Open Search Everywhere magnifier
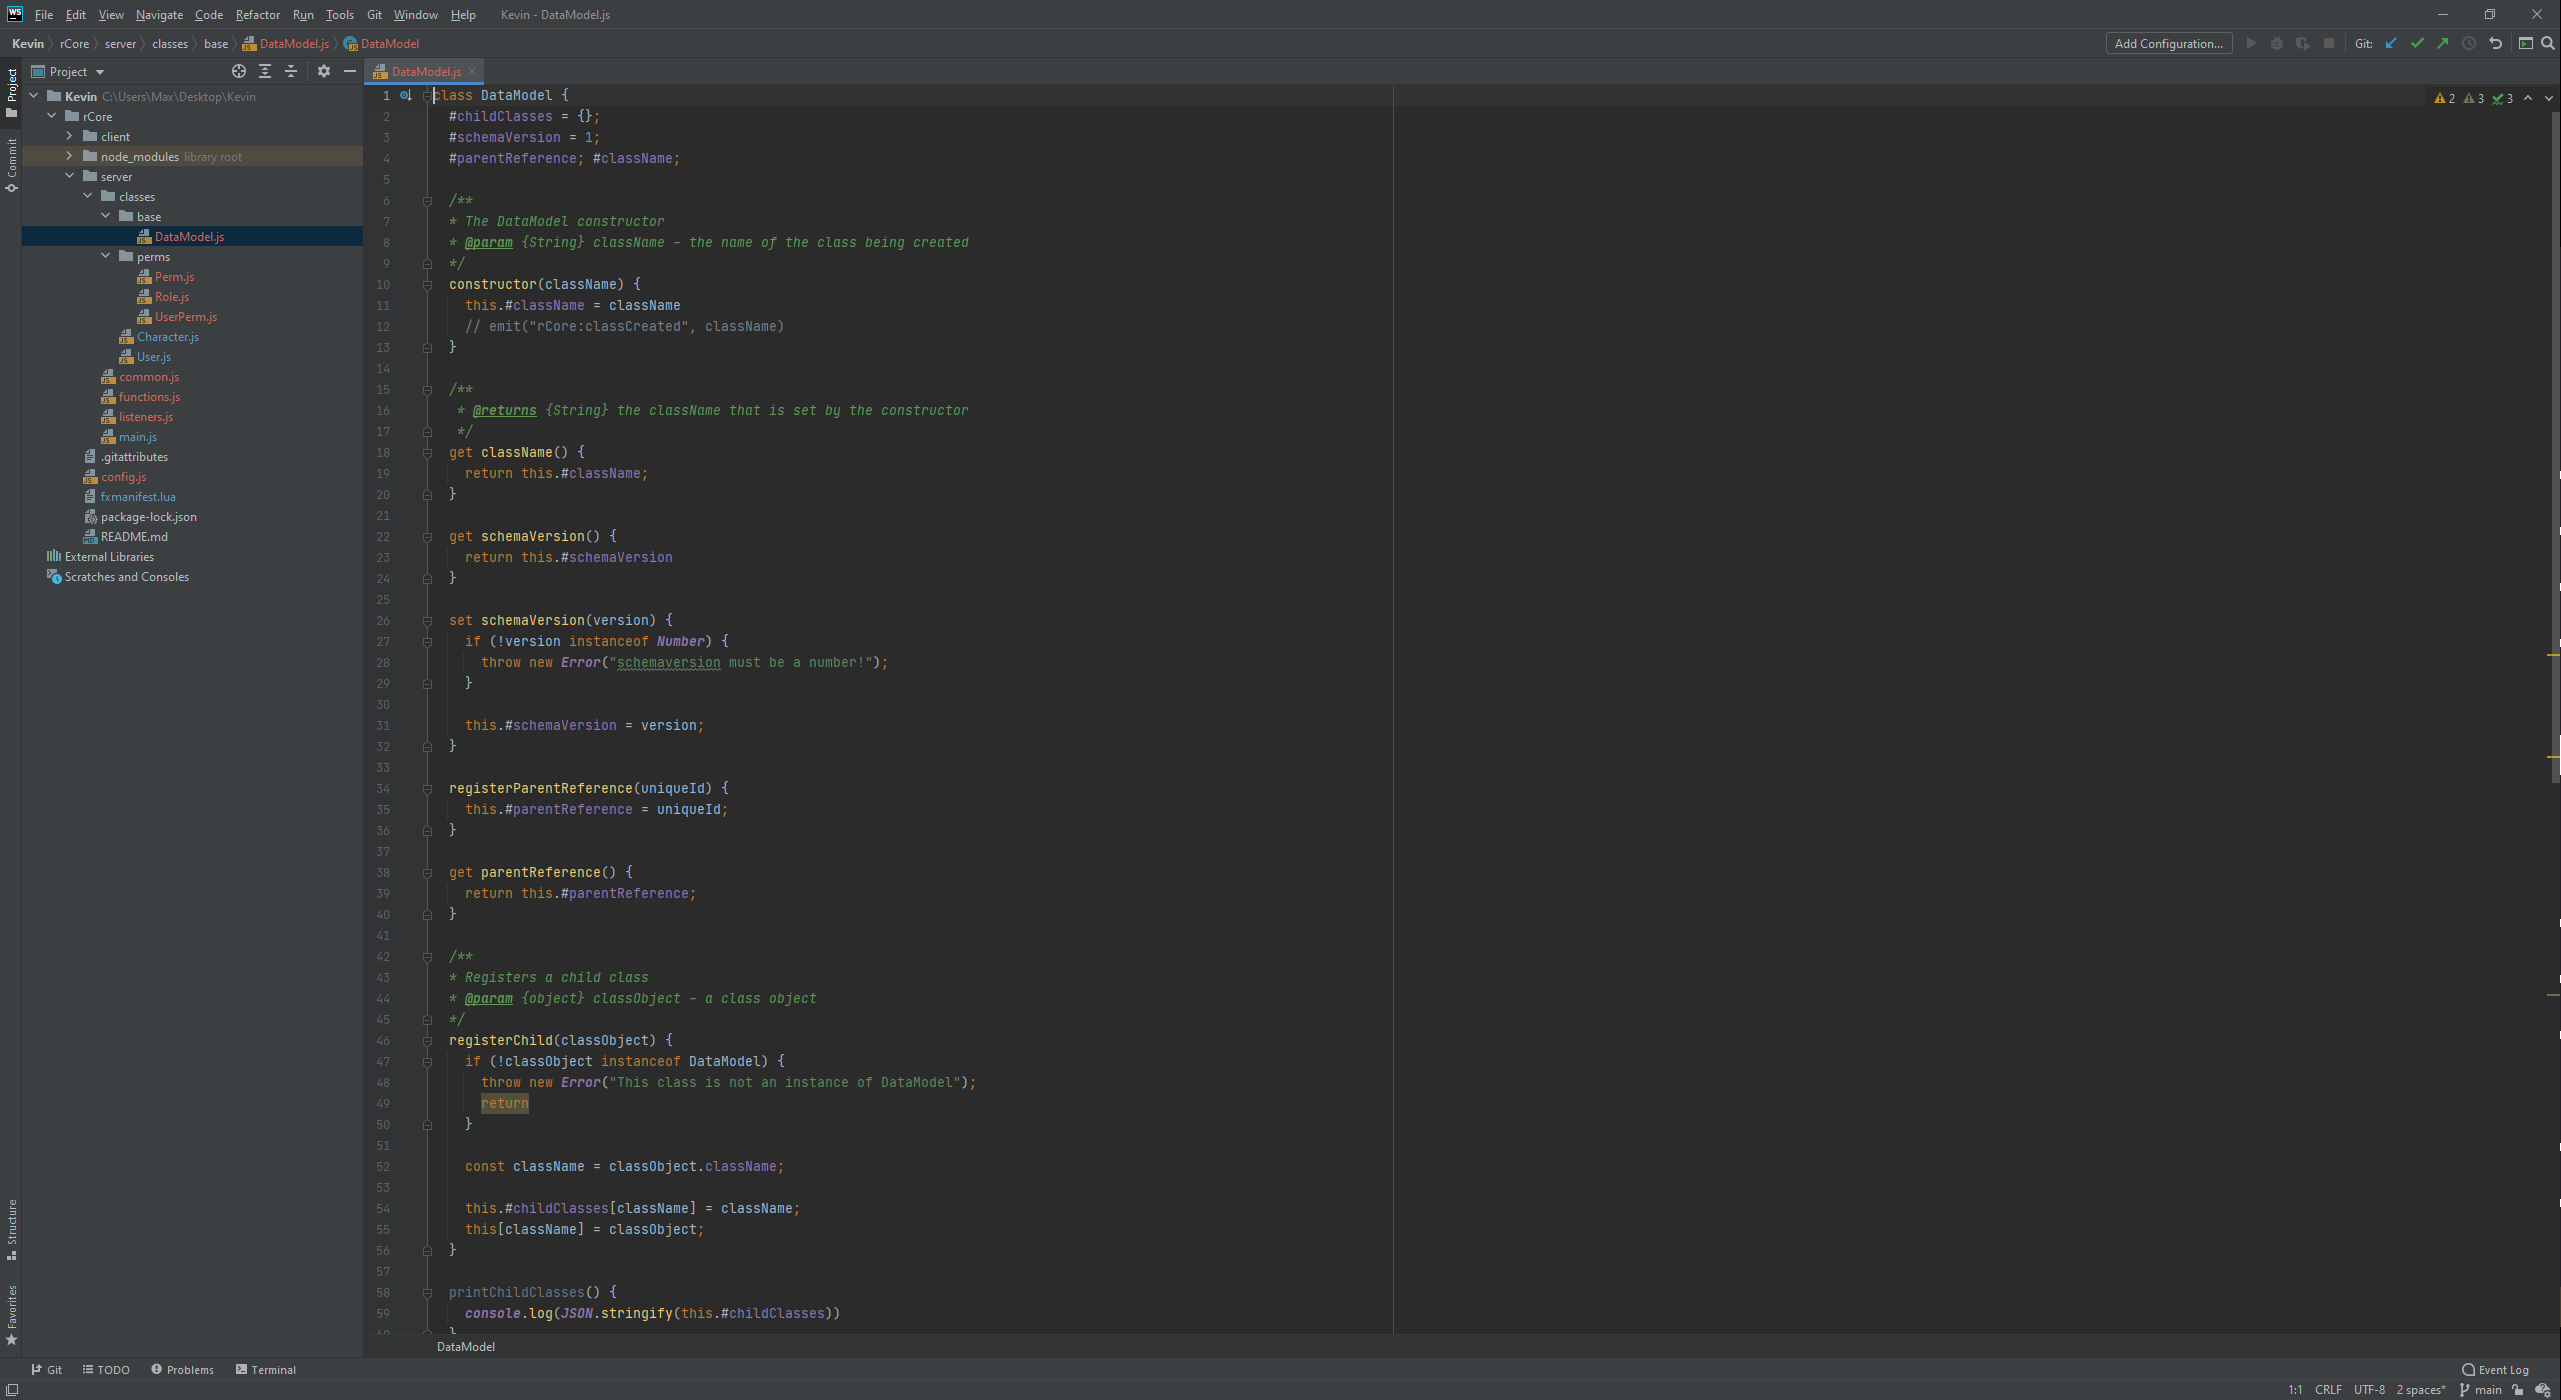Screen dimensions: 2561x1400 2548,43
